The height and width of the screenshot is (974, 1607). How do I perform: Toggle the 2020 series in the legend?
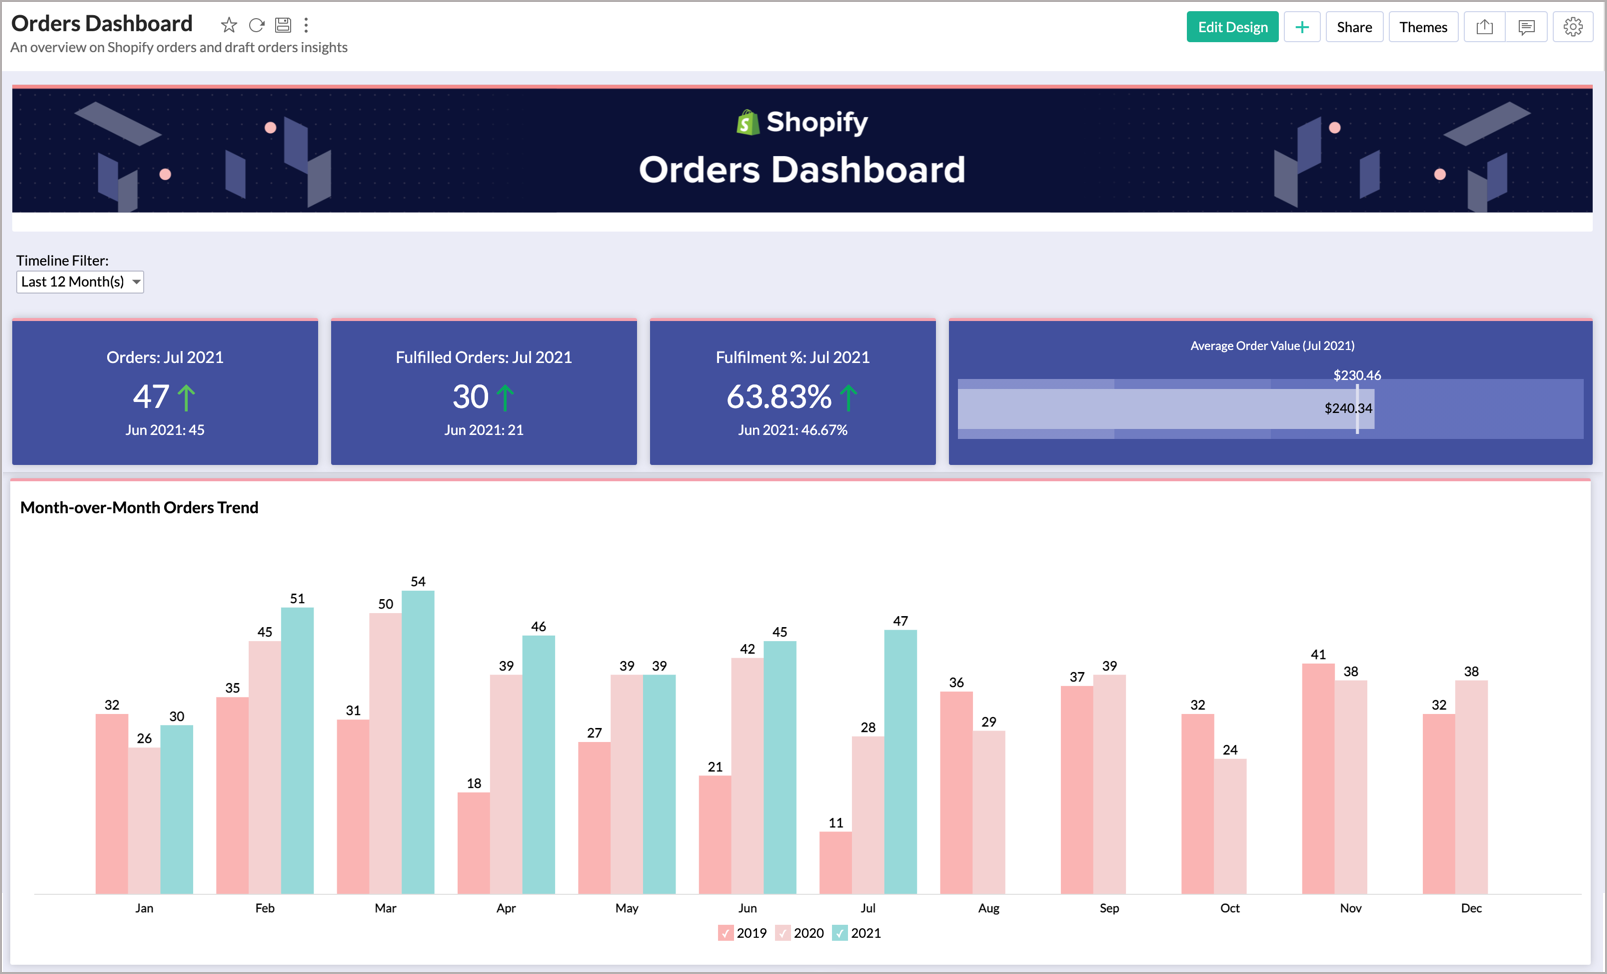[781, 932]
